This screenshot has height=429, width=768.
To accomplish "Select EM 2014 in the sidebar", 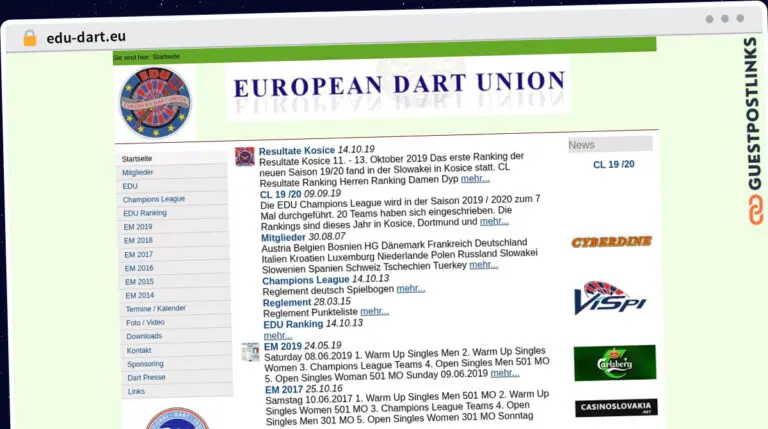I will point(140,296).
